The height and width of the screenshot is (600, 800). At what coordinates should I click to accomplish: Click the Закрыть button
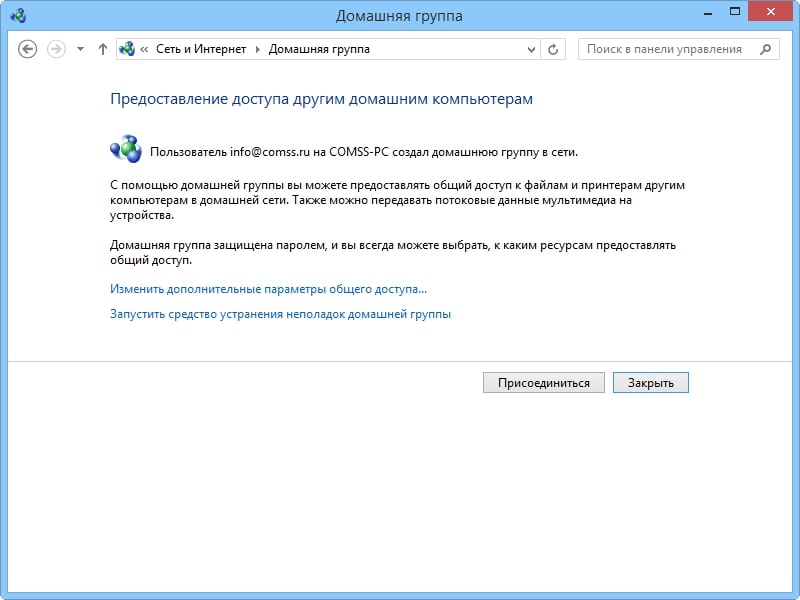tap(651, 383)
